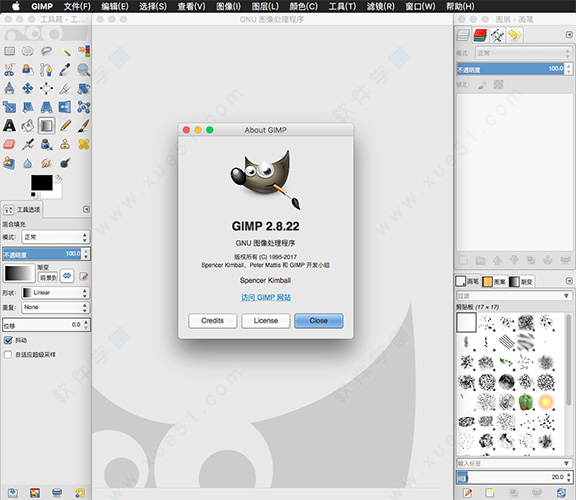This screenshot has height=500, width=576.
Task: Select the Blend gradient tool
Action: (47, 126)
